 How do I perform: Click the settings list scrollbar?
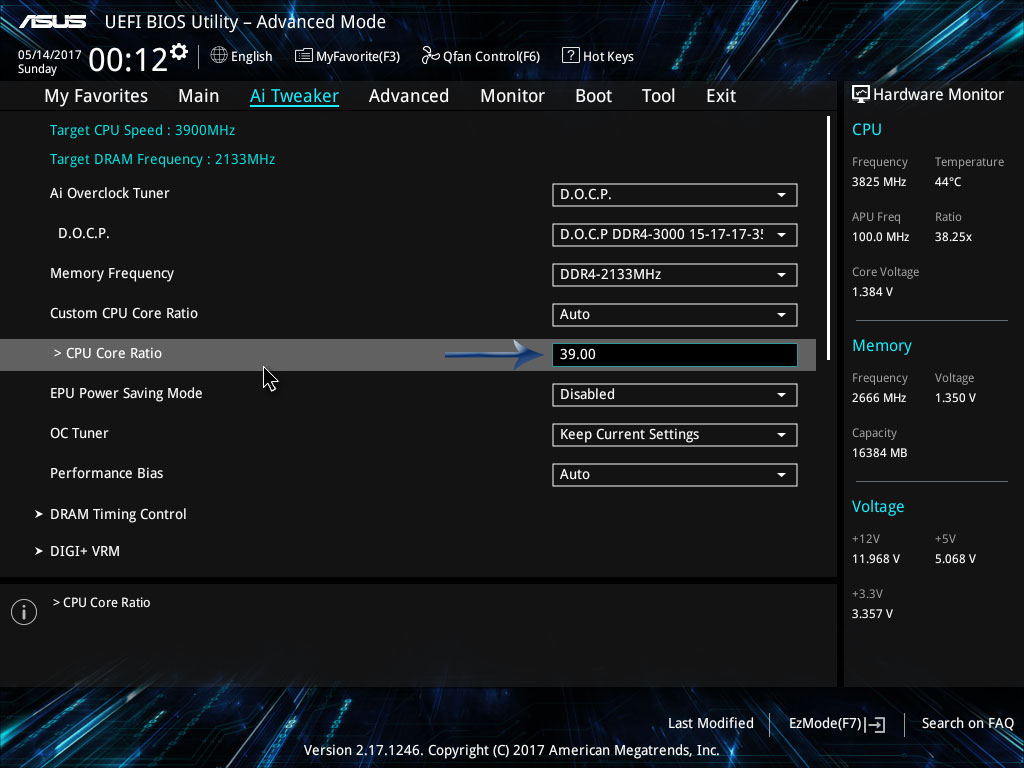point(828,238)
